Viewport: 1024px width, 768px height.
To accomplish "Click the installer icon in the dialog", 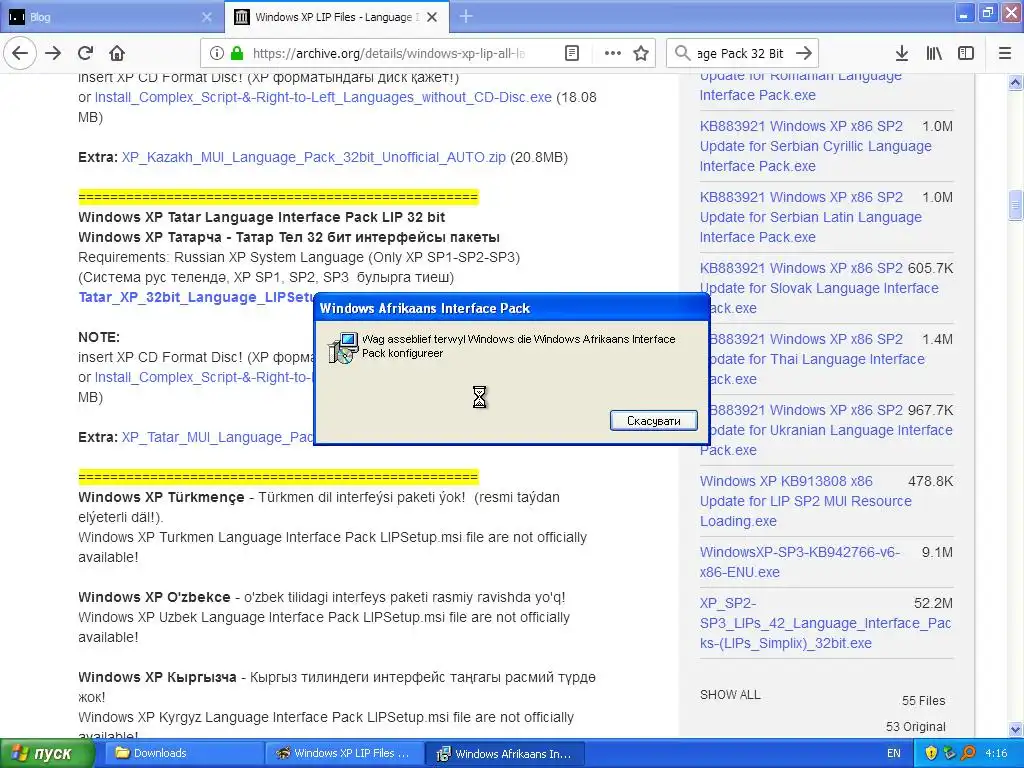I will point(342,347).
